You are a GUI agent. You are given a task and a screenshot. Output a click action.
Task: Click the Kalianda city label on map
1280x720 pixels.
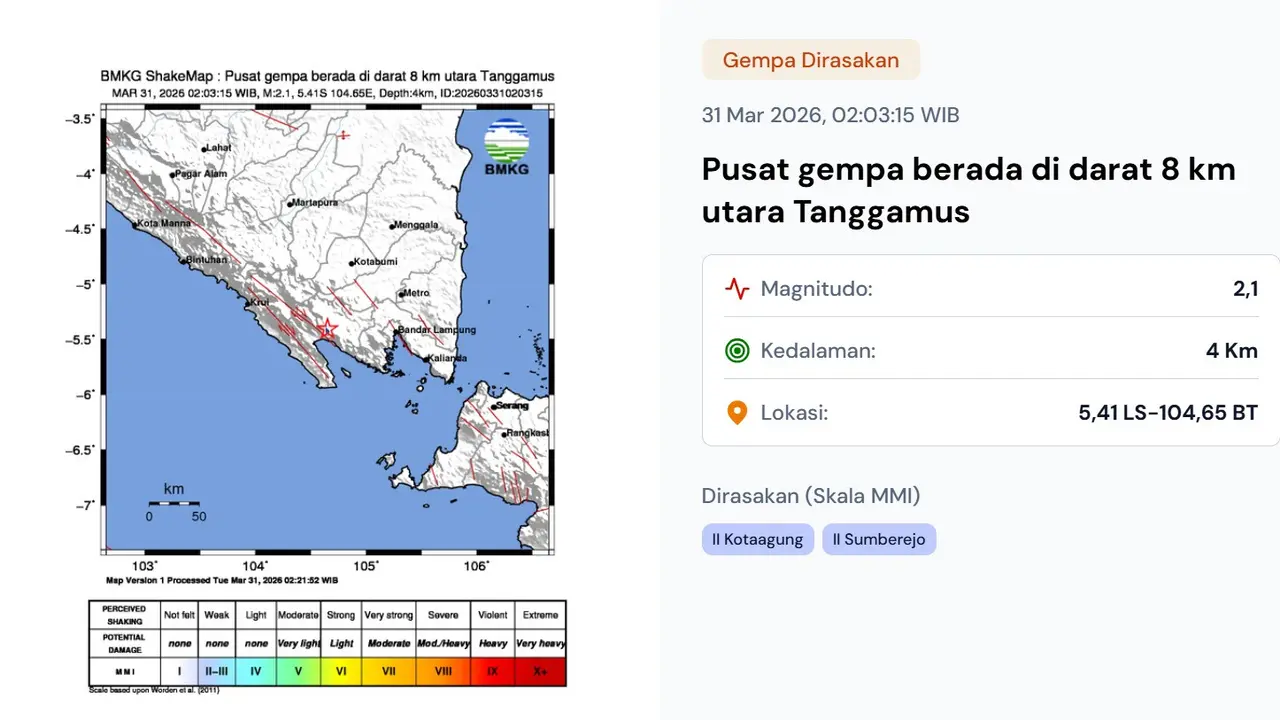coord(447,358)
